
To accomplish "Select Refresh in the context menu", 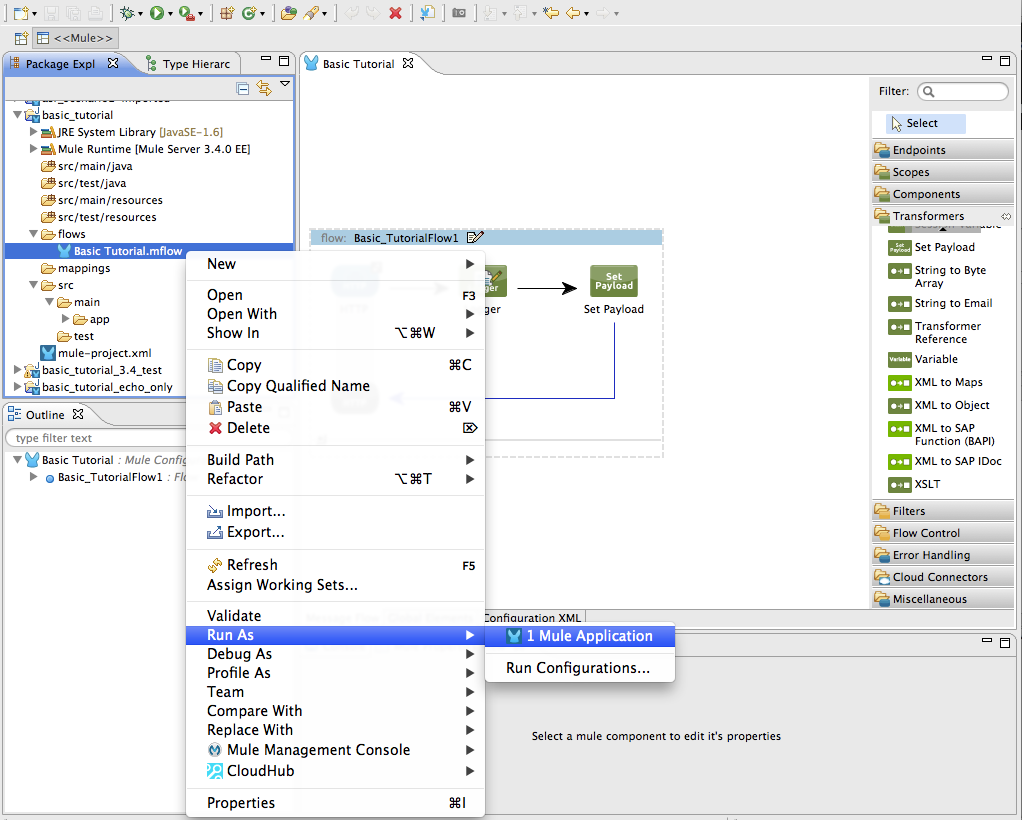I will 252,565.
